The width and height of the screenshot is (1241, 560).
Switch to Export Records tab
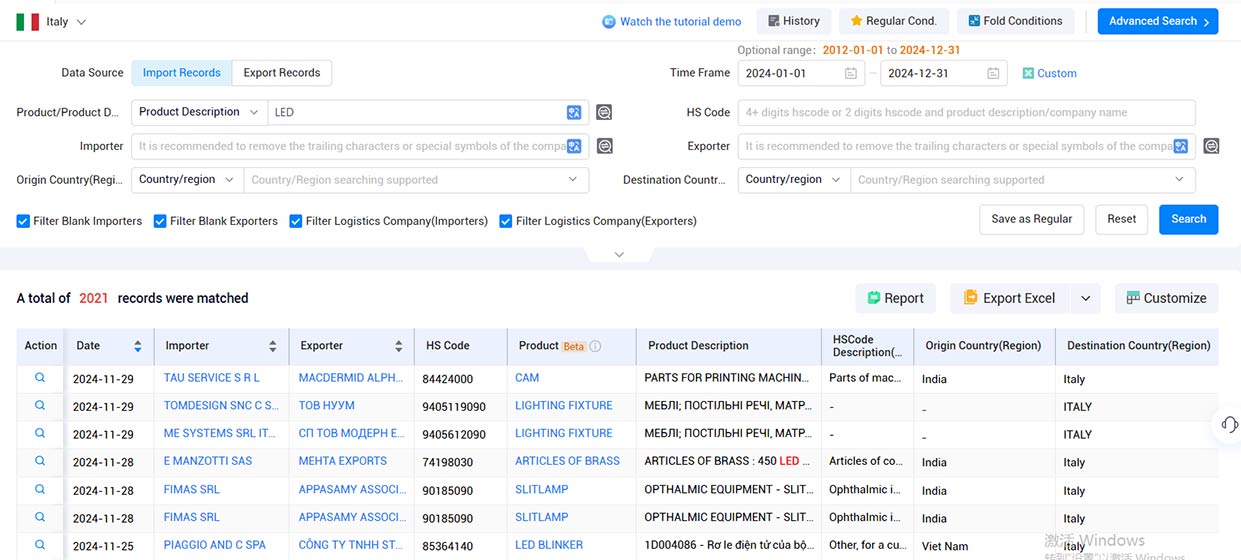(282, 73)
